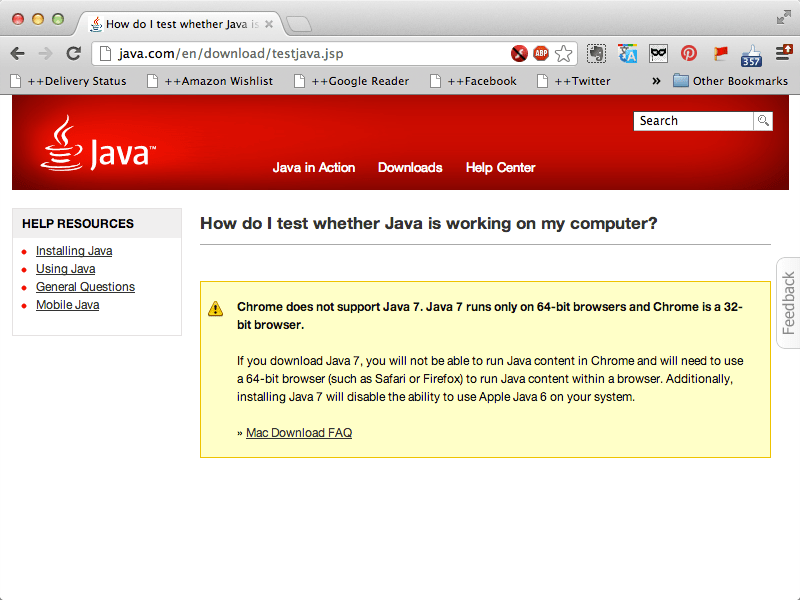The height and width of the screenshot is (600, 800).
Task: Open the ++Amazon Wishlist bookmark
Action: tap(210, 81)
